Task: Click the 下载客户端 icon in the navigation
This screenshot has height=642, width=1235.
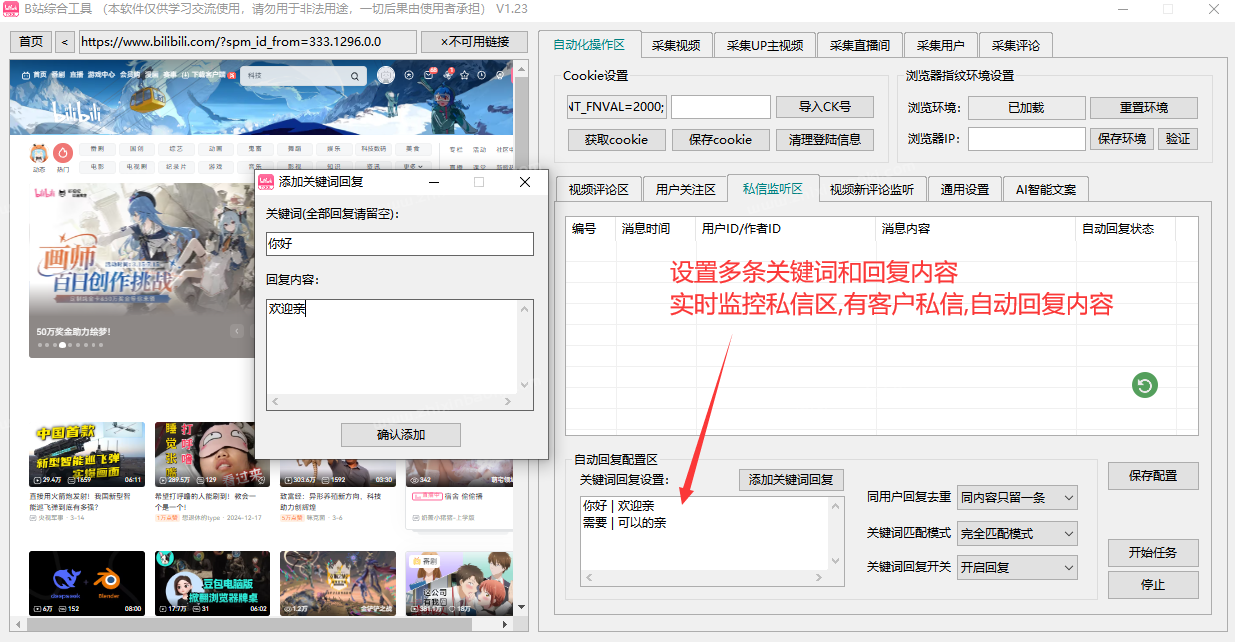Action: pos(184,75)
